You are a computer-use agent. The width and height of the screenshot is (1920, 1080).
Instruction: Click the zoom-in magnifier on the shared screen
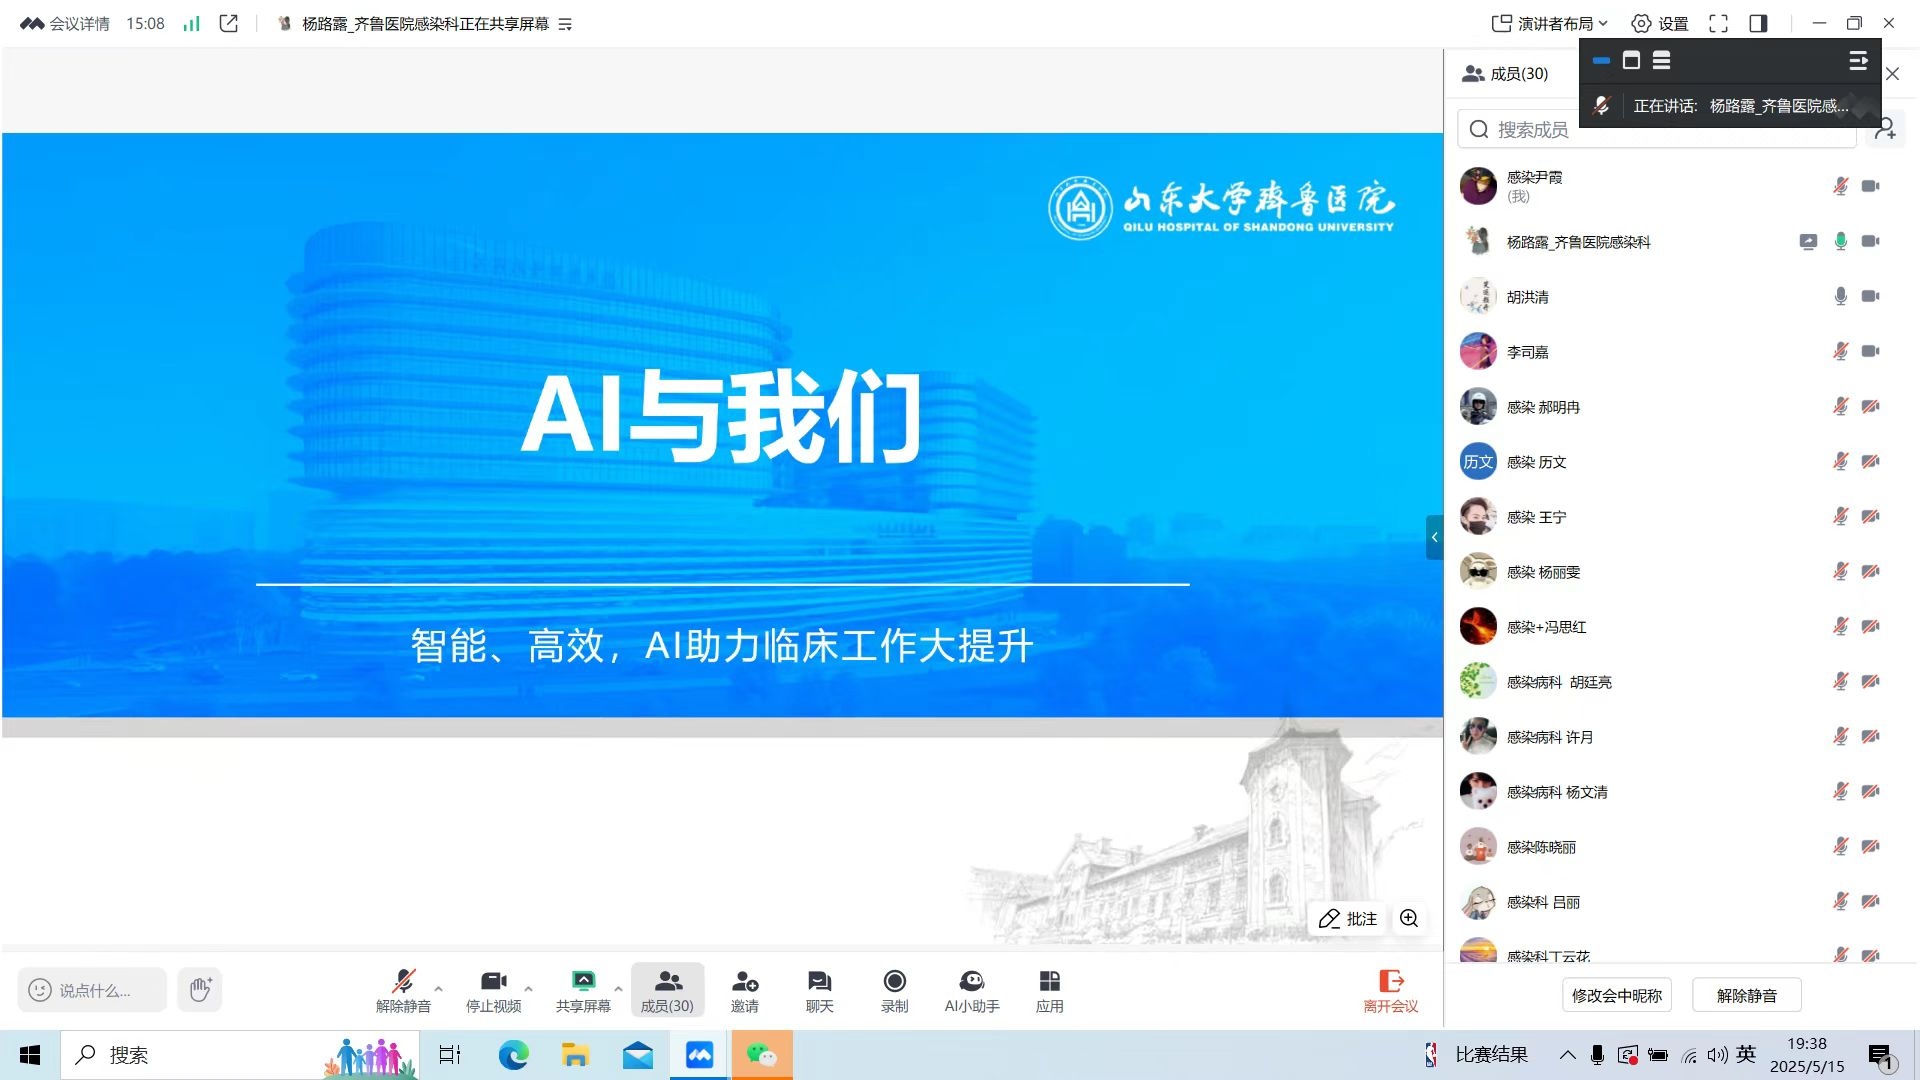[x=1409, y=918]
